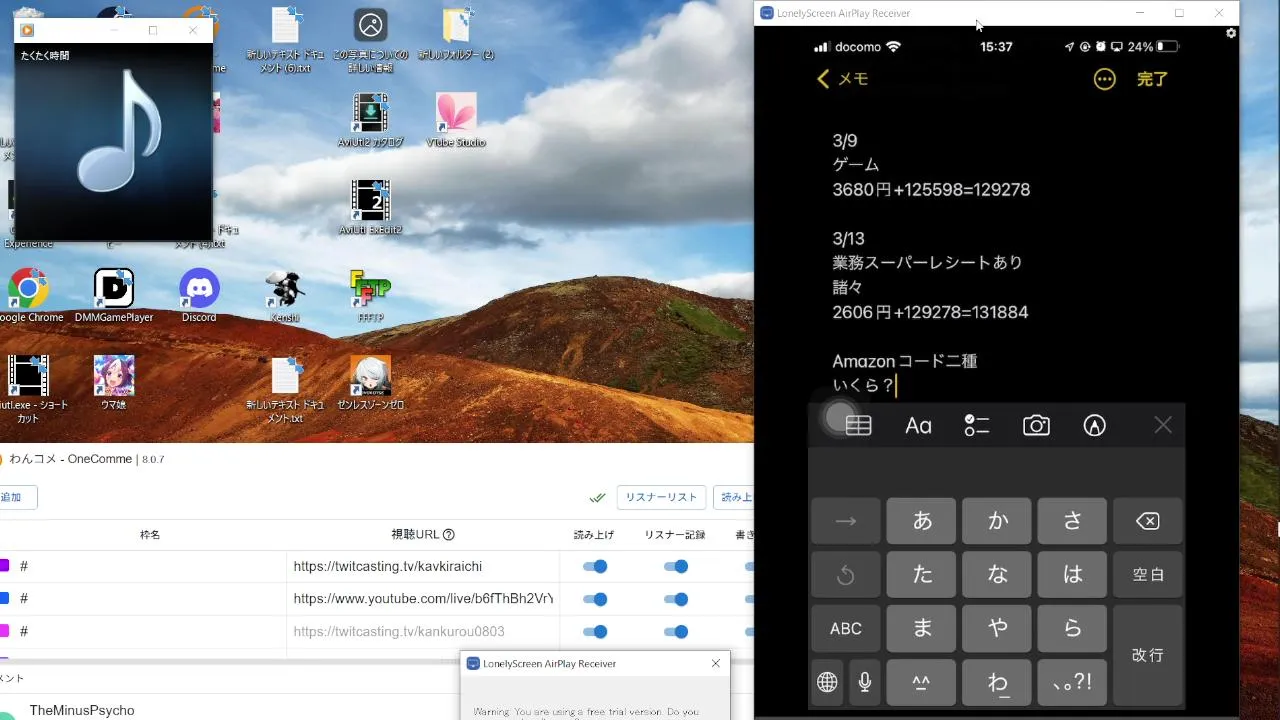Screen dimensions: 1280x720
Task: Tap the な key on kana keyboard
Action: pyautogui.click(x=997, y=575)
